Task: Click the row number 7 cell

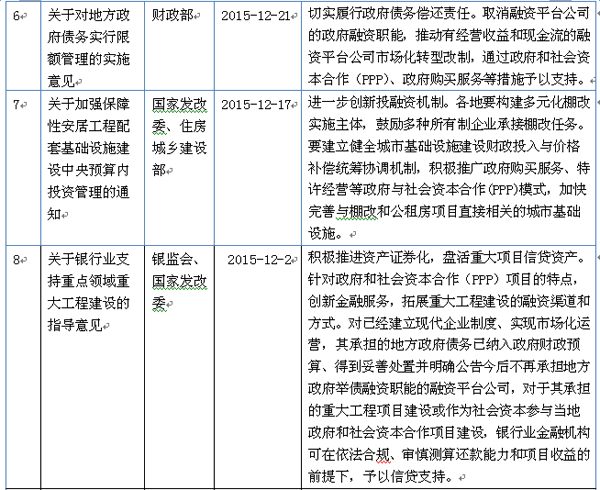Action: [x=23, y=168]
